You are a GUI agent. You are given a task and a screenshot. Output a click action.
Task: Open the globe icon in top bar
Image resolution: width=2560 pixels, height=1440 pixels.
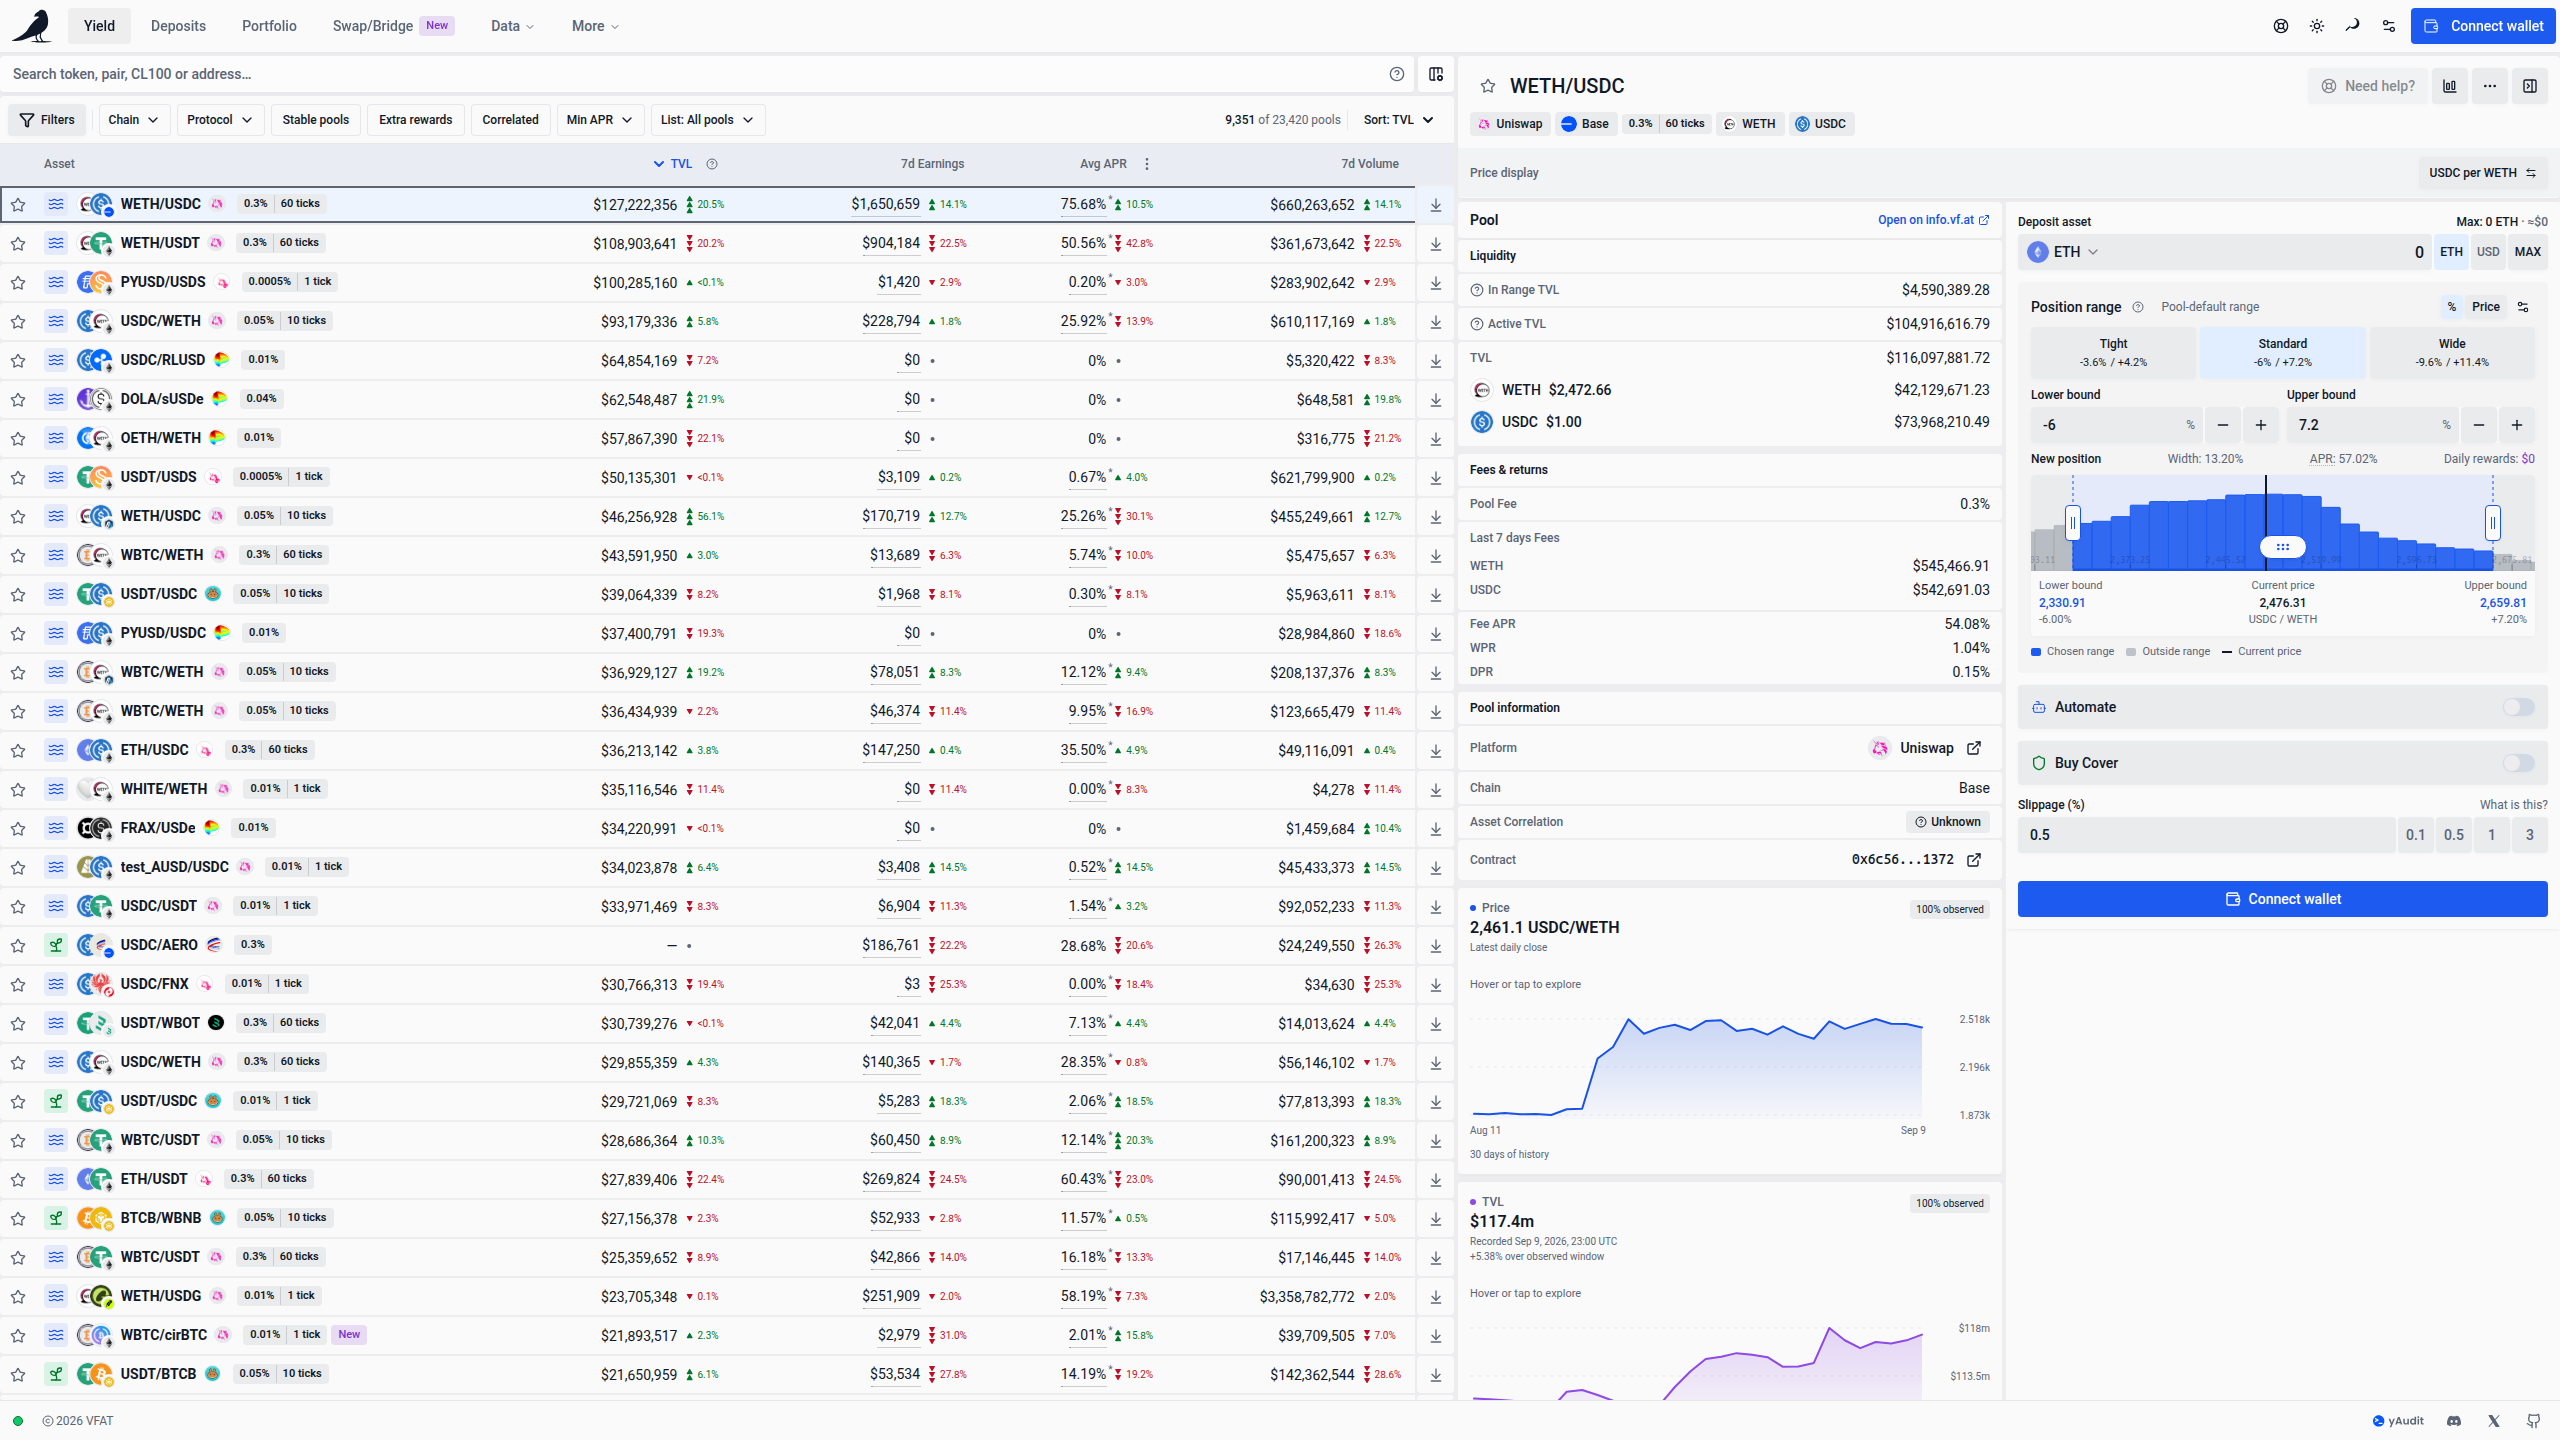click(2281, 26)
